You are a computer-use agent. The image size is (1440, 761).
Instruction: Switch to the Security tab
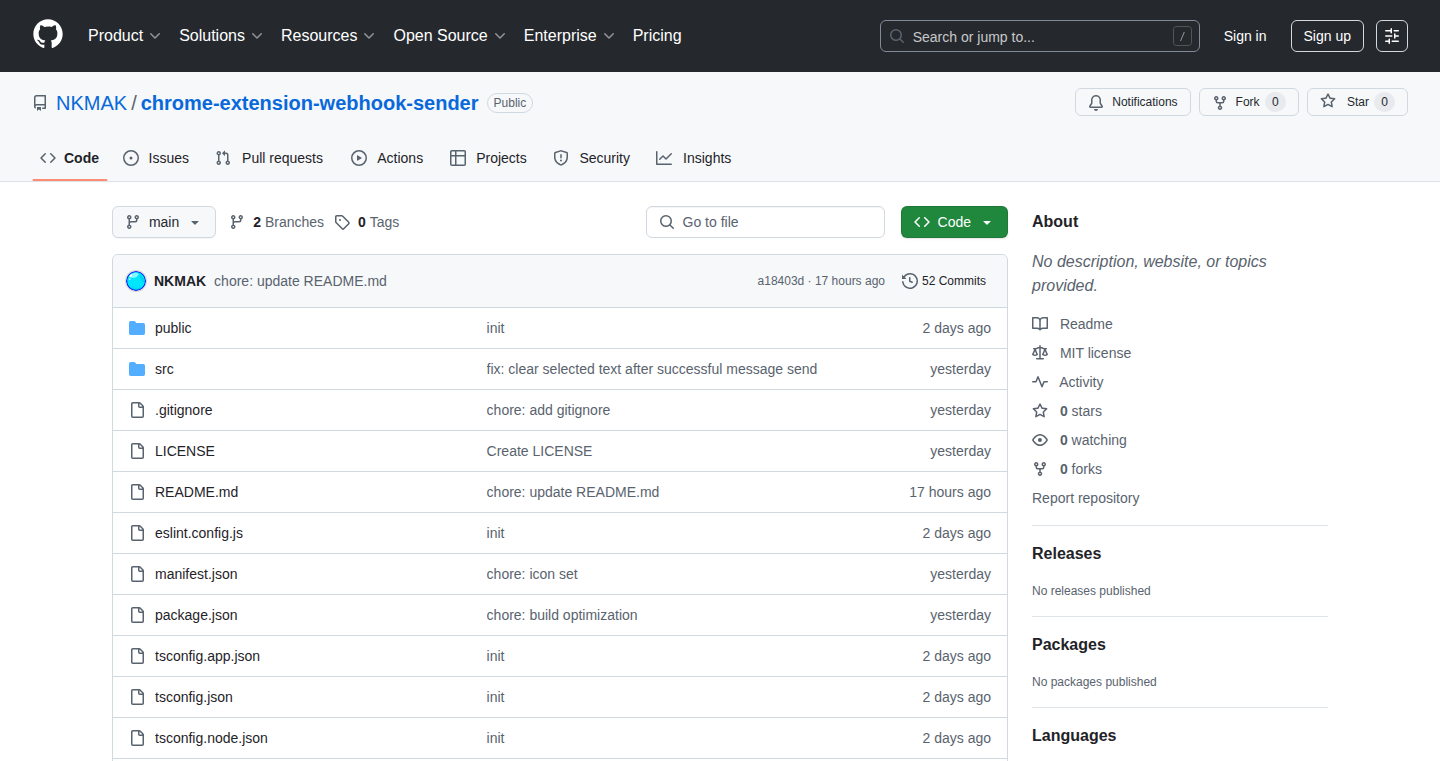(x=592, y=158)
